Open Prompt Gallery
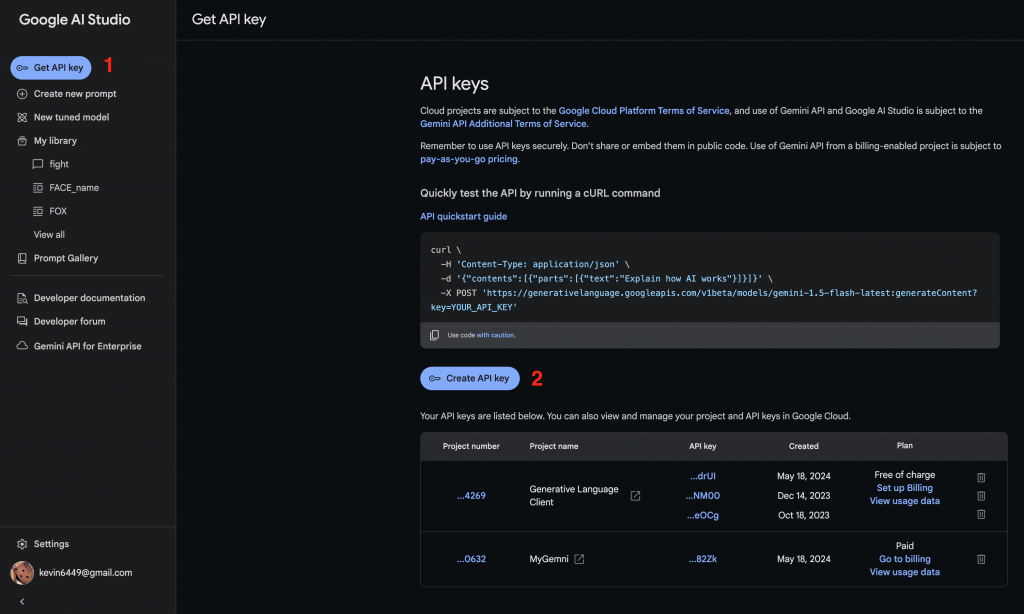Screen dimensions: 1024x614 [x=66, y=259]
